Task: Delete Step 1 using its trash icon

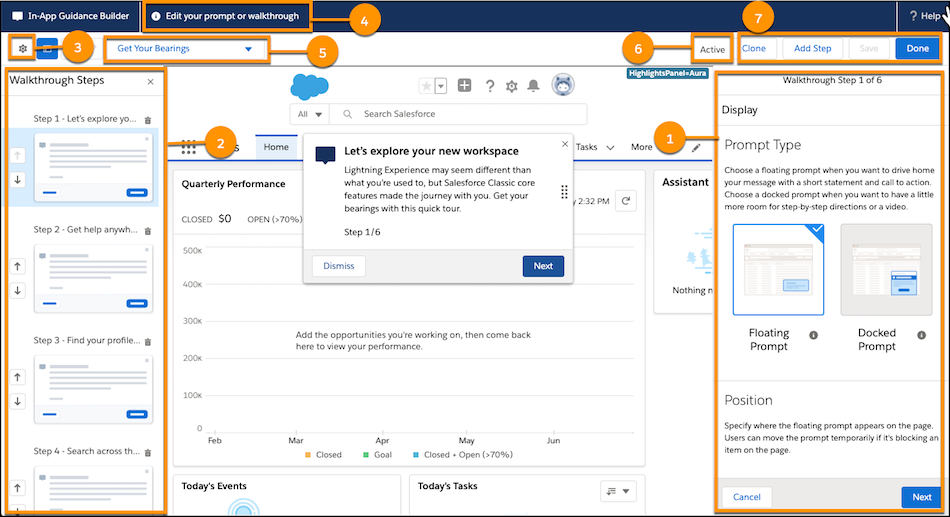Action: [x=148, y=119]
